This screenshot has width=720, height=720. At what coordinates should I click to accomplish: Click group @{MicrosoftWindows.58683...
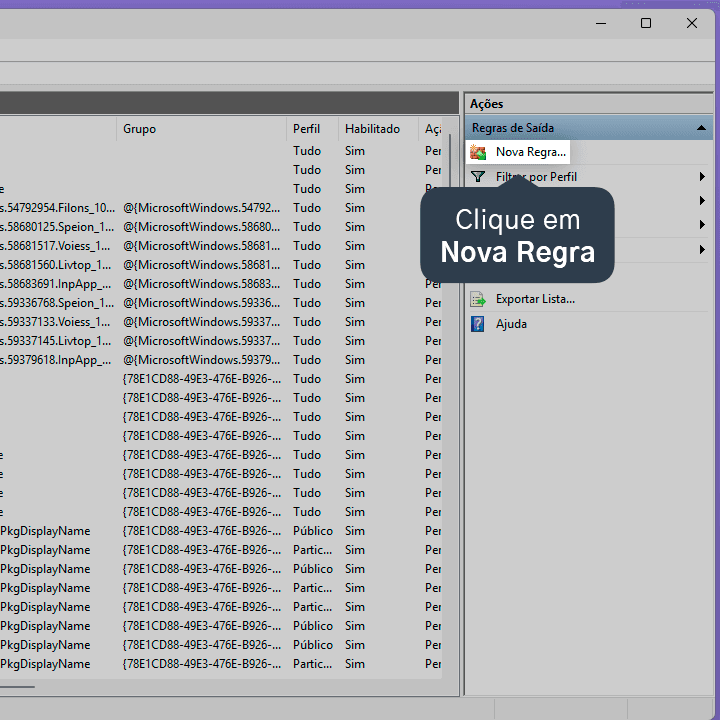point(201,284)
